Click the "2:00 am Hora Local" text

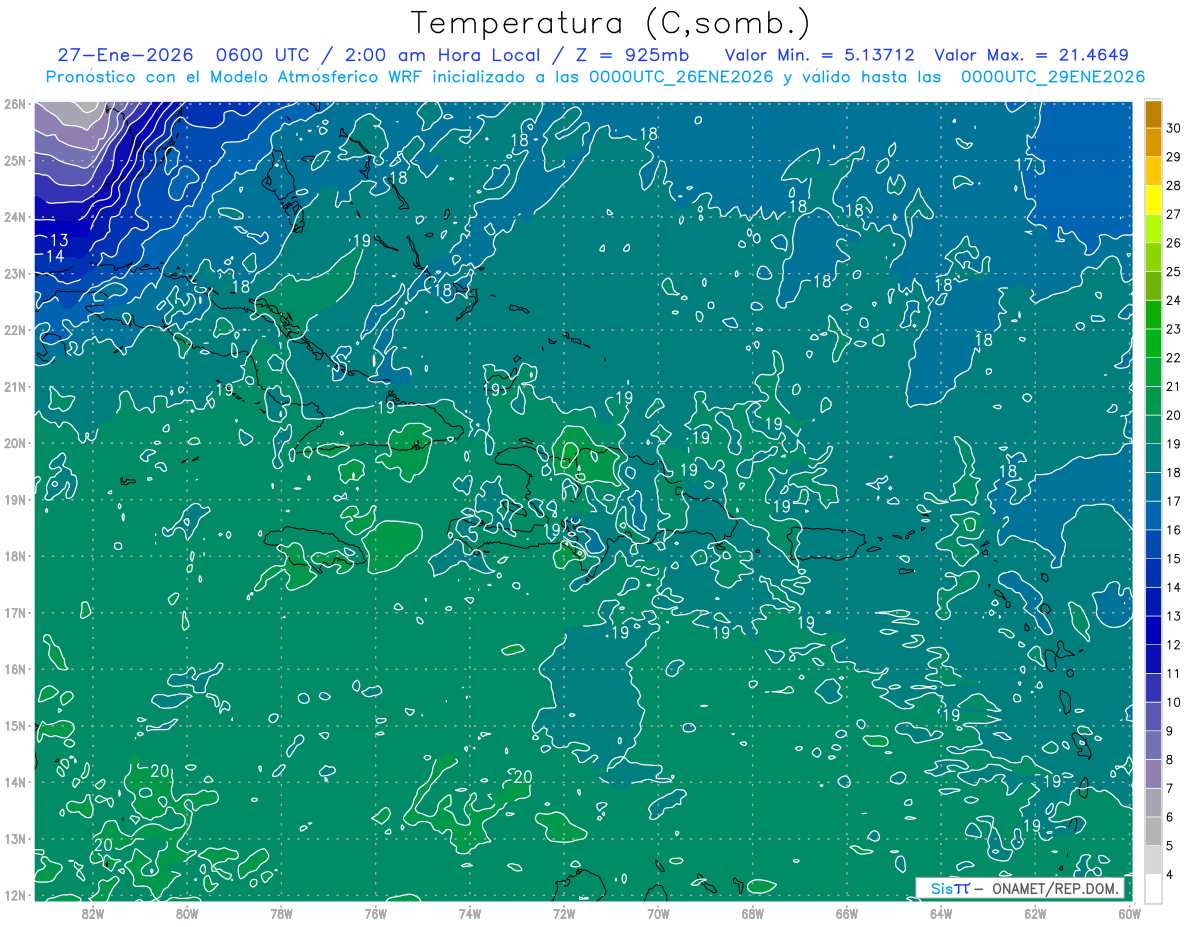pos(442,55)
